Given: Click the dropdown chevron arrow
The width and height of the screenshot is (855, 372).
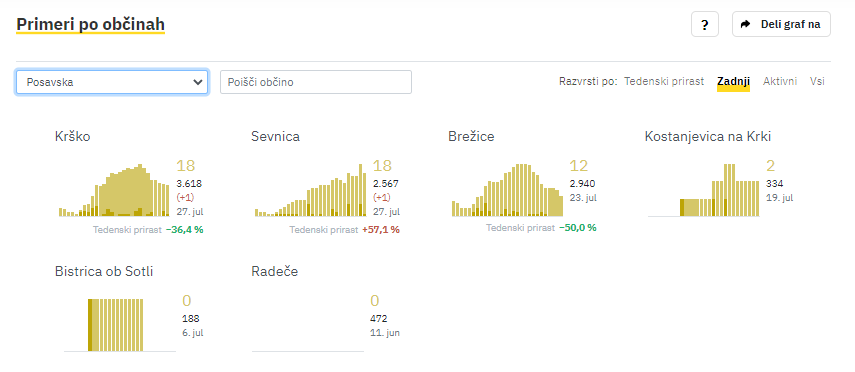Looking at the screenshot, I should (x=197, y=82).
